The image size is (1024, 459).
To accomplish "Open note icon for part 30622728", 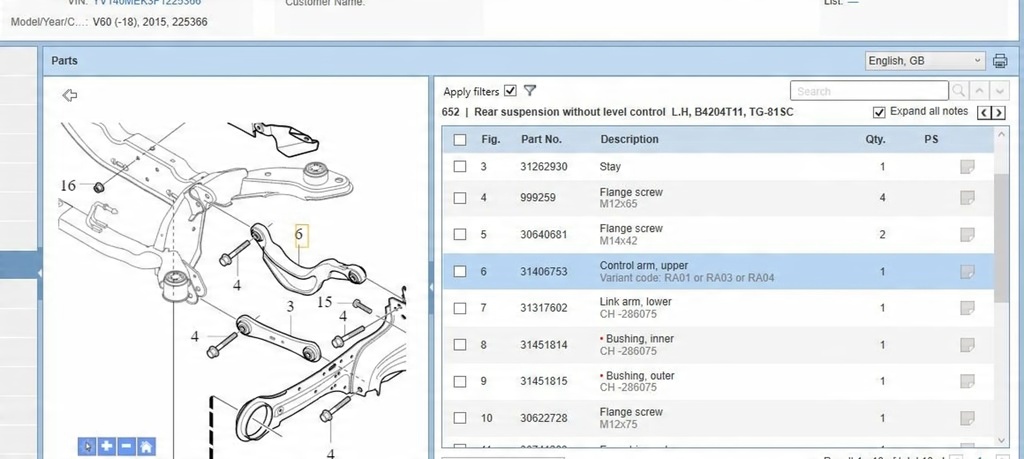I will pyautogui.click(x=967, y=418).
